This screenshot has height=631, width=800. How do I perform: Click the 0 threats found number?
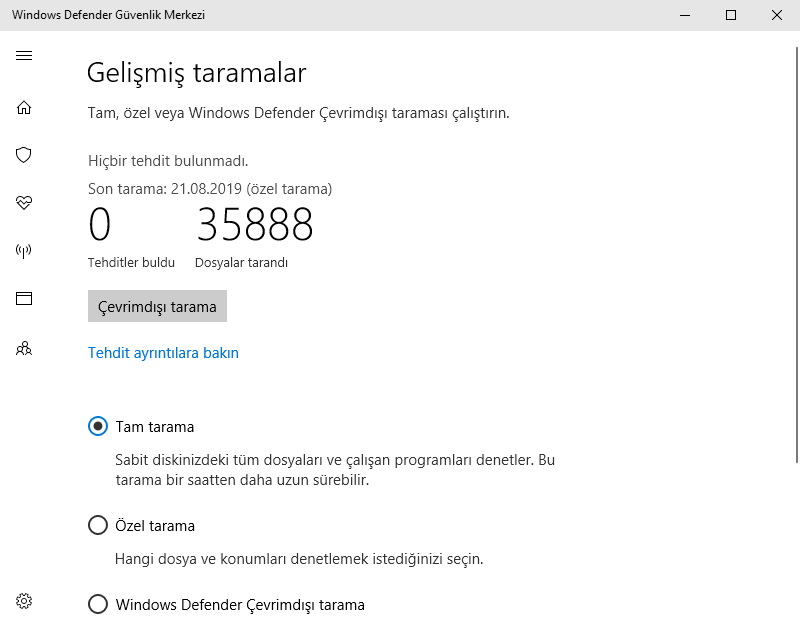point(99,224)
